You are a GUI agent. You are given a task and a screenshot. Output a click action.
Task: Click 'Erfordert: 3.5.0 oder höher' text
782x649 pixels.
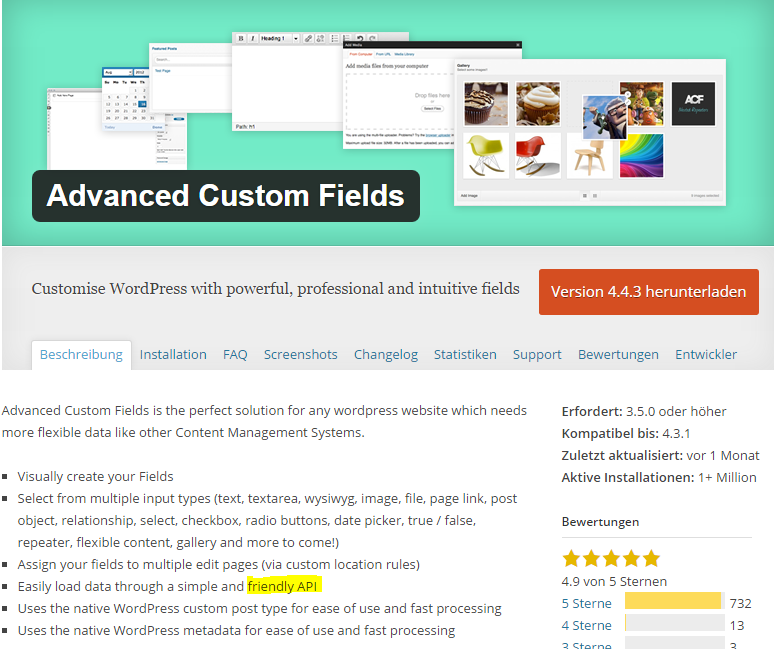coord(644,412)
